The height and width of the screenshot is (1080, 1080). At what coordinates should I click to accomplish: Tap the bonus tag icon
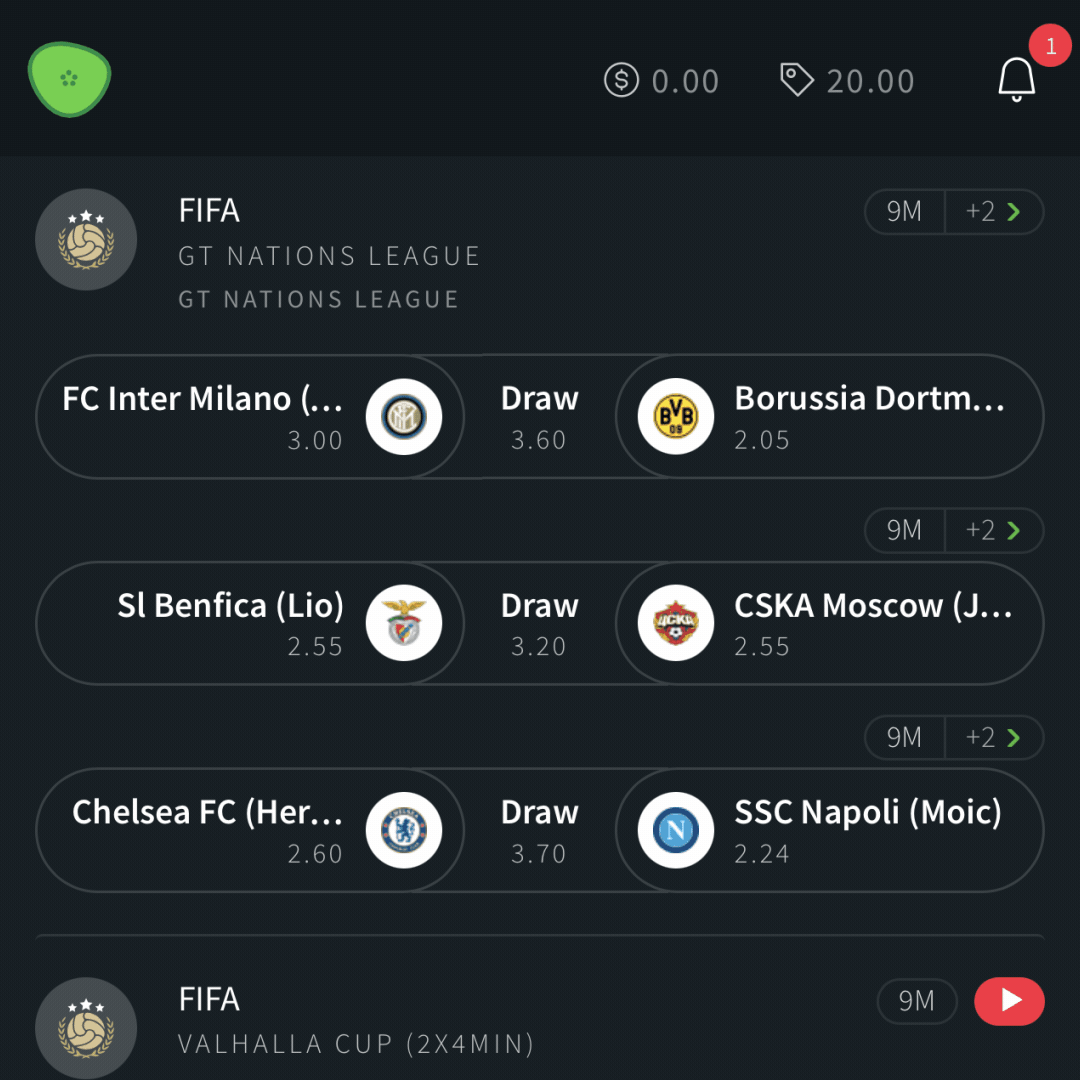(x=797, y=79)
